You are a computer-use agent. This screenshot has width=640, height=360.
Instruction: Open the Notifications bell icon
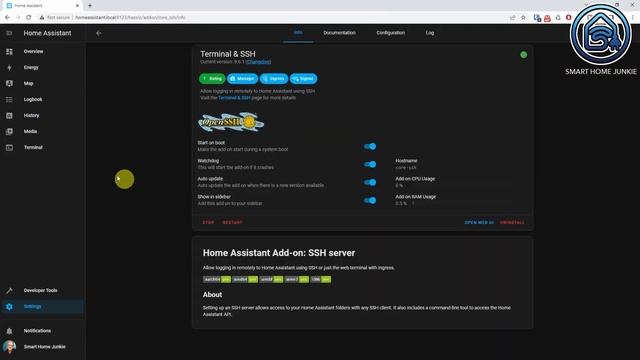pyautogui.click(x=9, y=331)
